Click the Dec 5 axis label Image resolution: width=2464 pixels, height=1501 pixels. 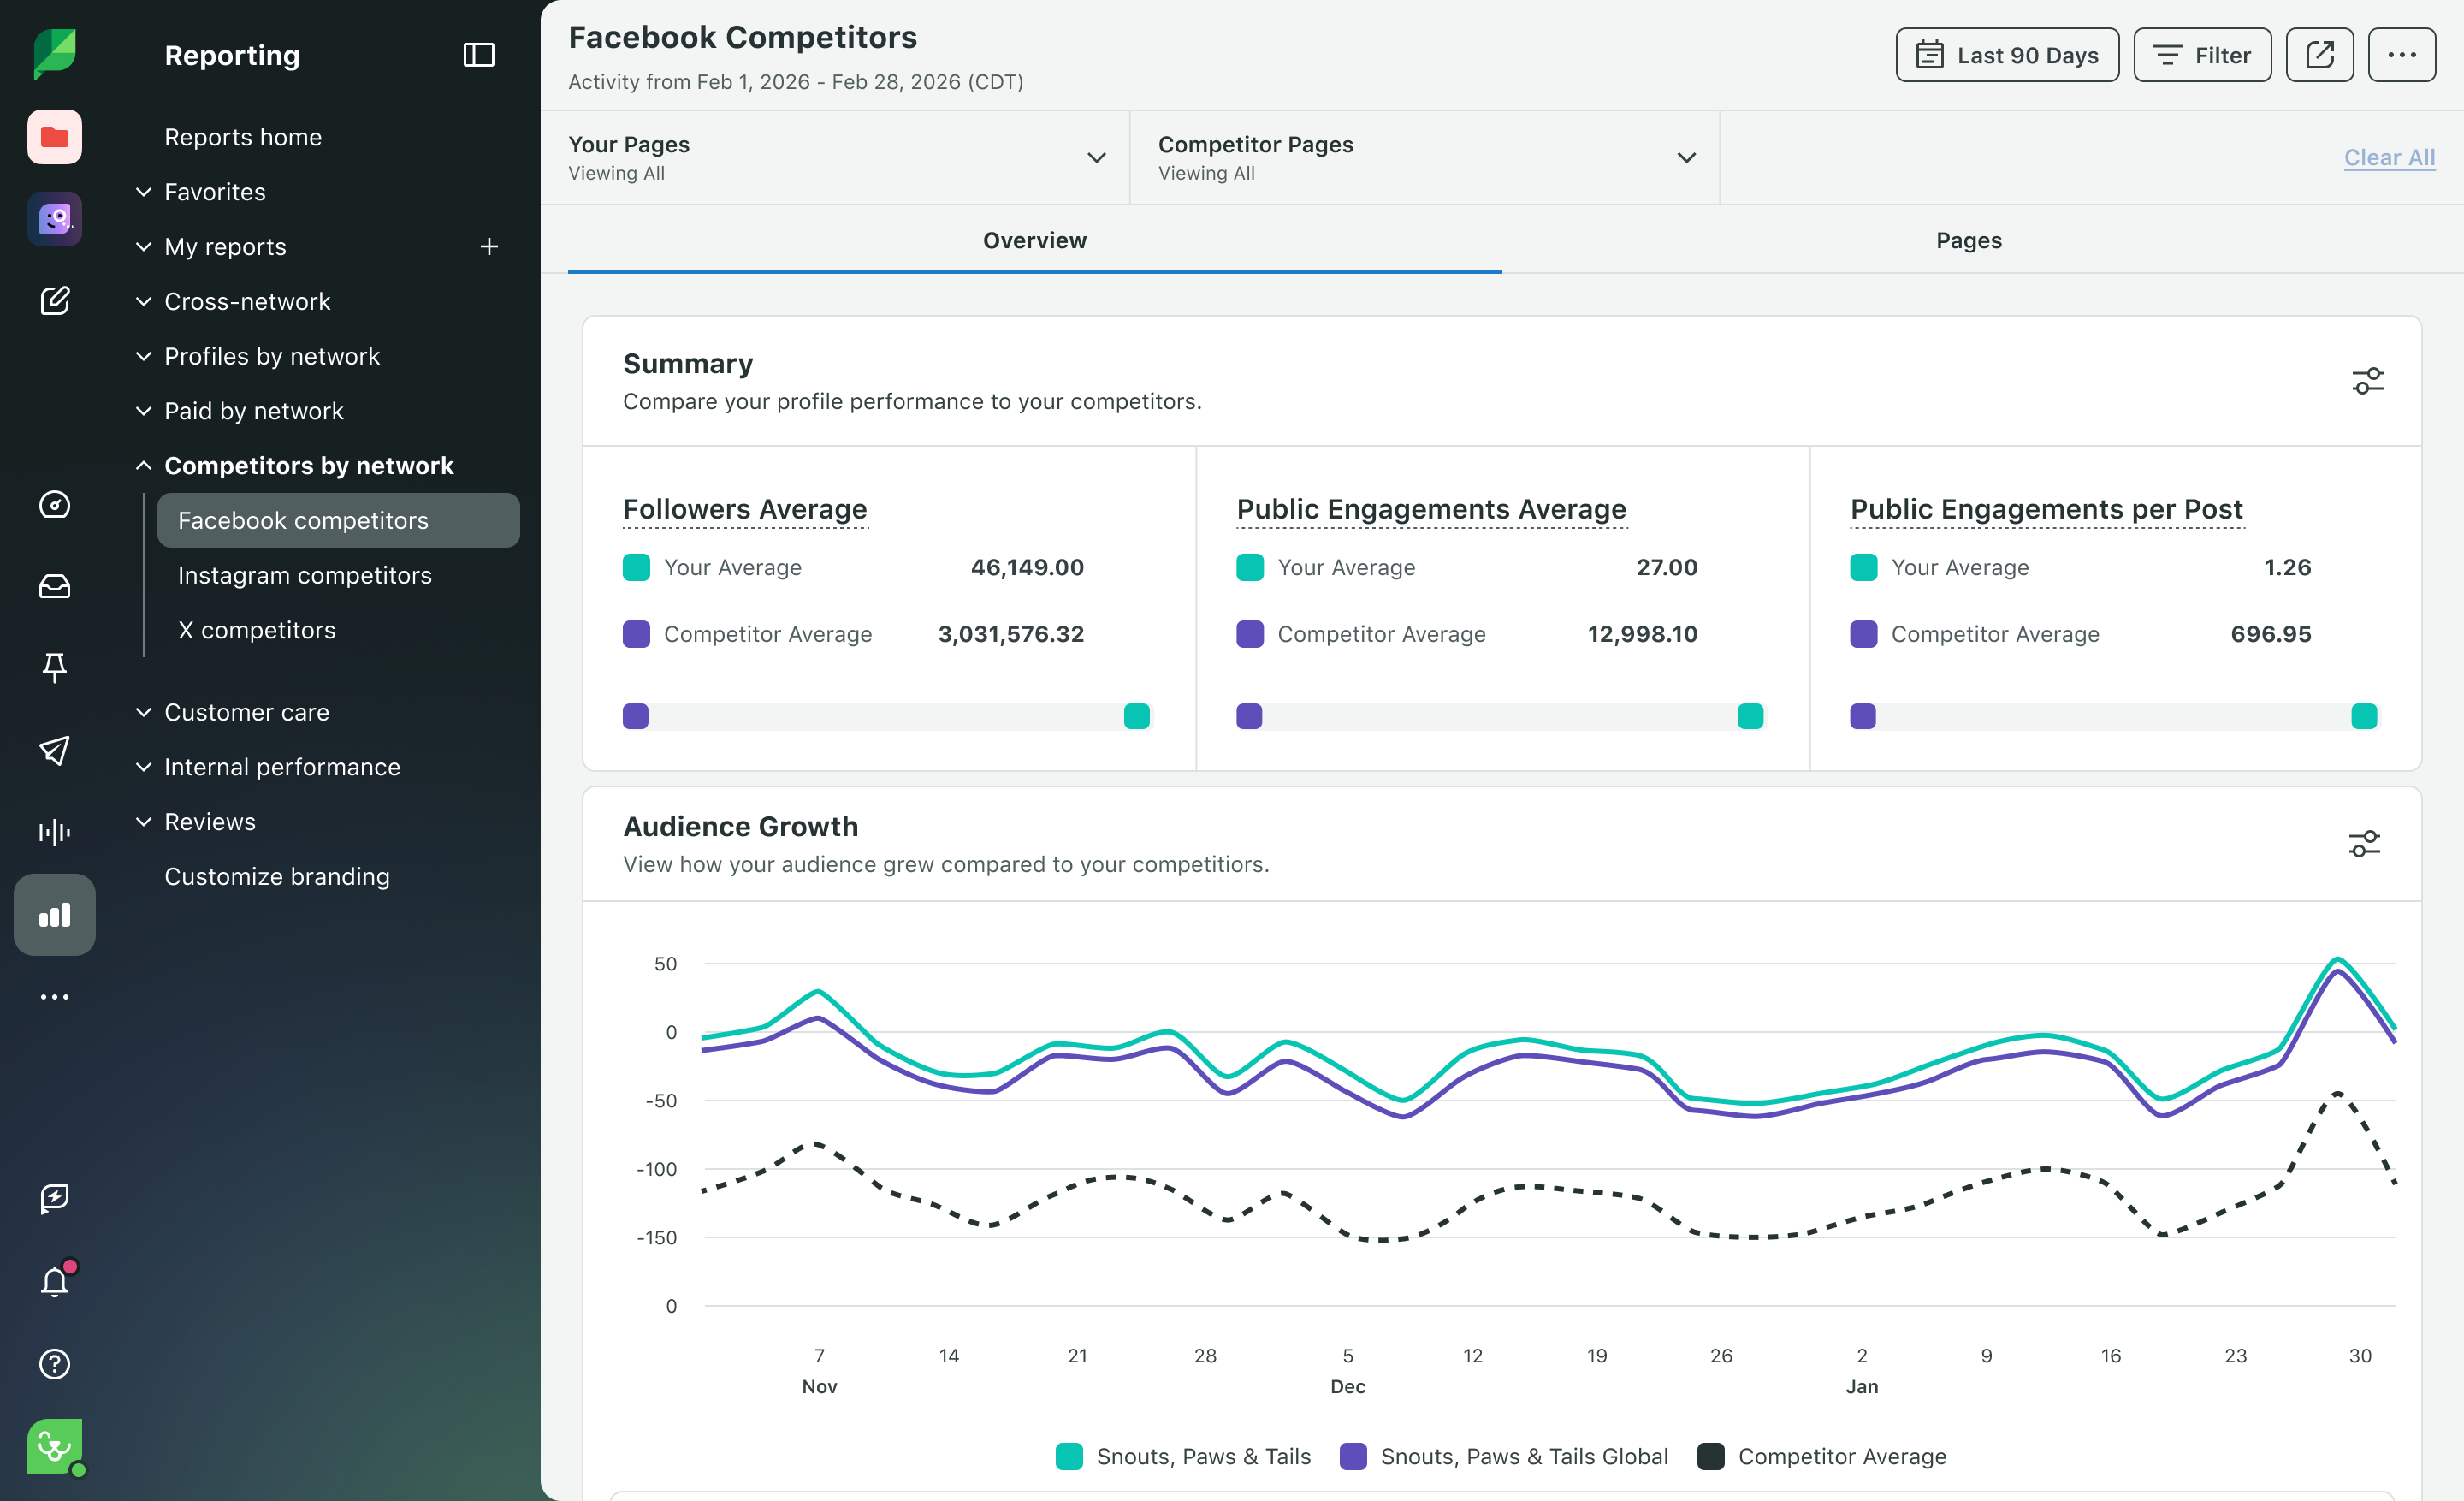(x=1347, y=1370)
